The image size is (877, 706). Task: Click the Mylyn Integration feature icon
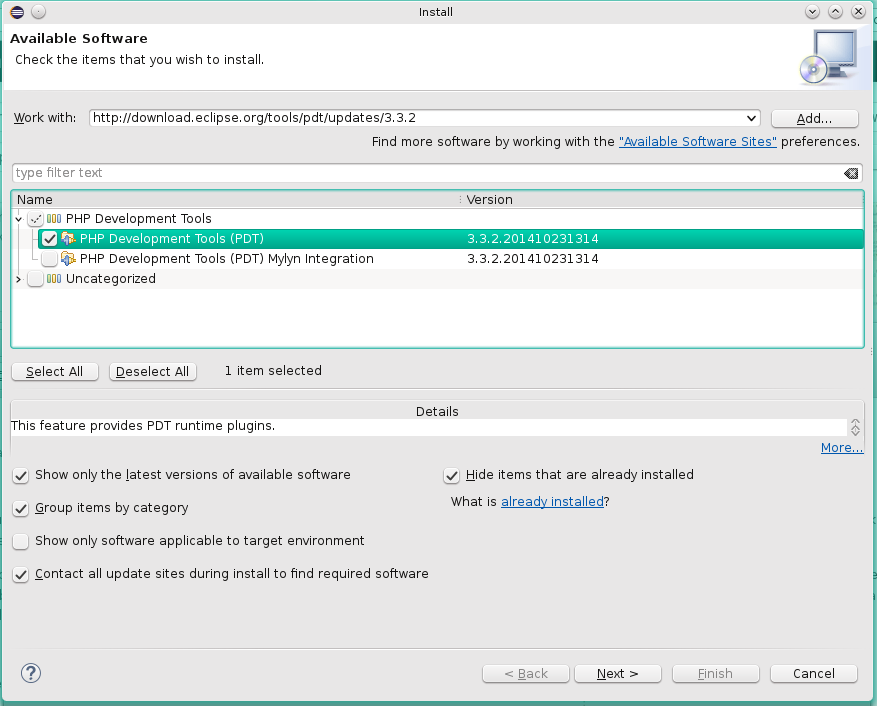(68, 259)
